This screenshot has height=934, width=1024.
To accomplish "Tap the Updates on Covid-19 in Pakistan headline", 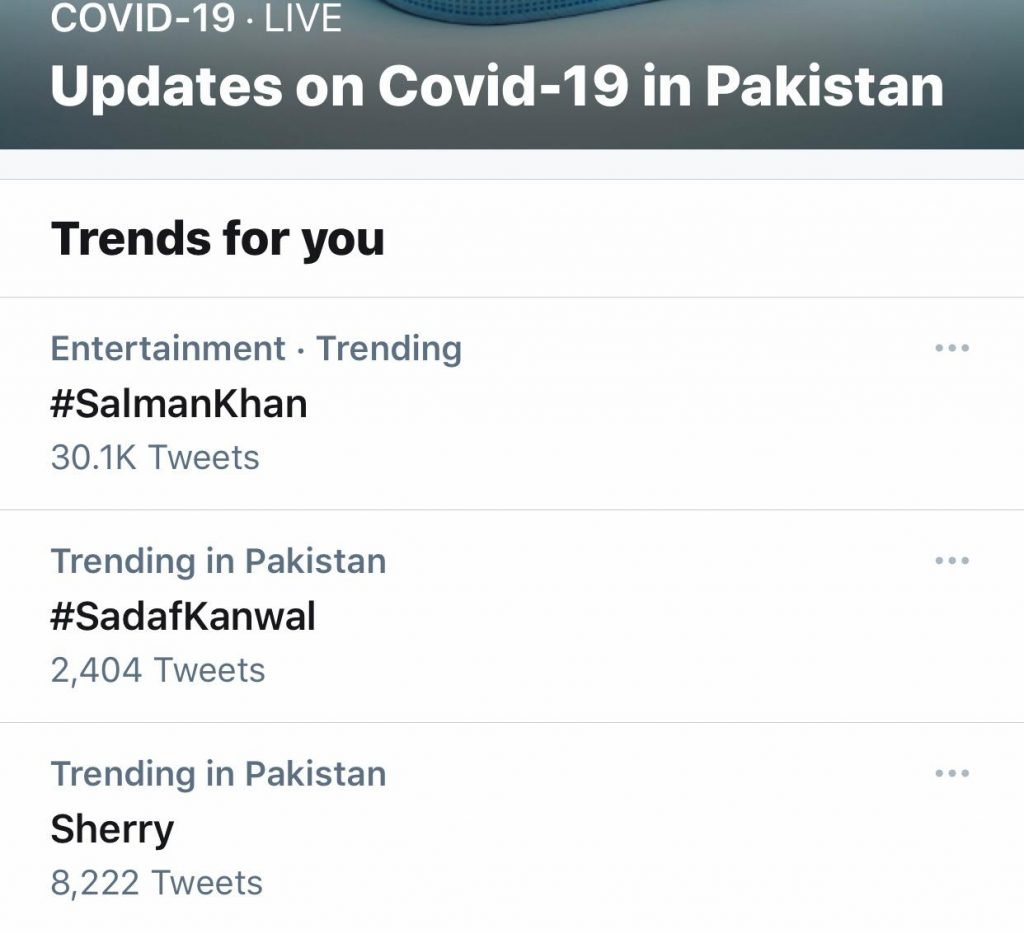I will tap(497, 86).
